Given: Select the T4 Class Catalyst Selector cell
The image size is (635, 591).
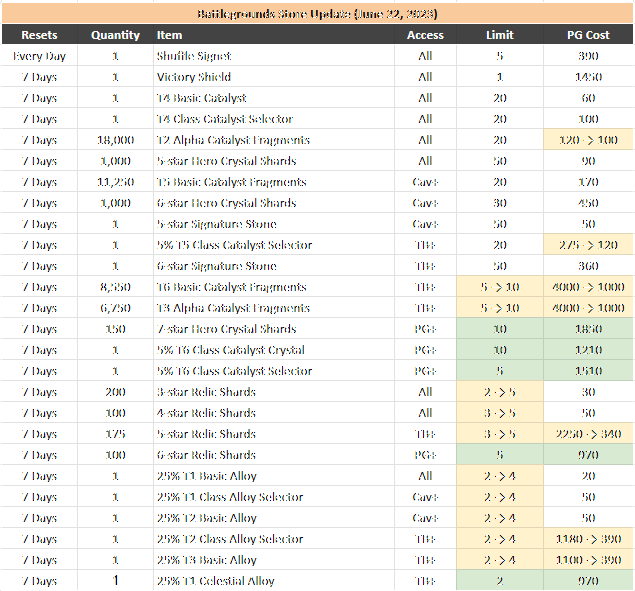Looking at the screenshot, I should (274, 119).
